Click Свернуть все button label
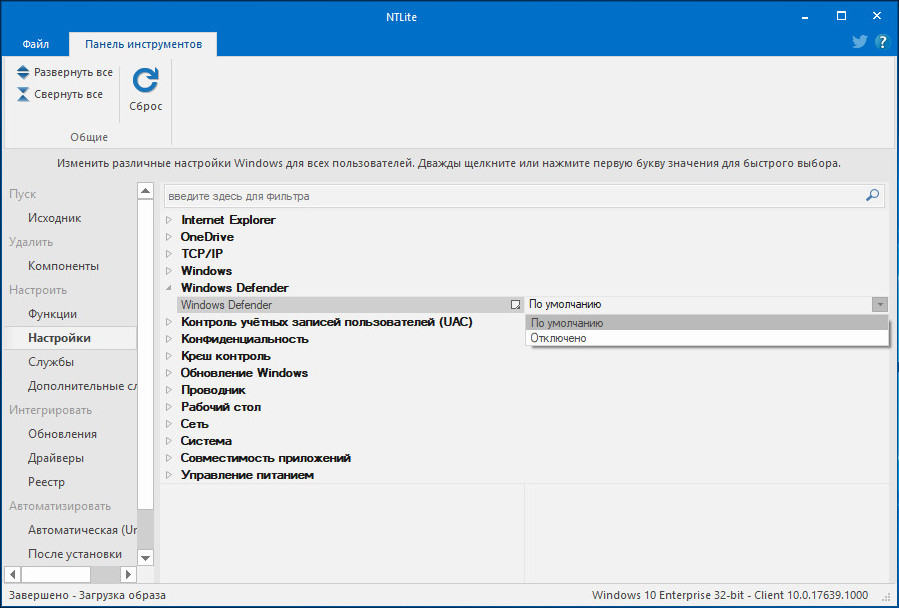The width and height of the screenshot is (899, 608). pyautogui.click(x=68, y=94)
